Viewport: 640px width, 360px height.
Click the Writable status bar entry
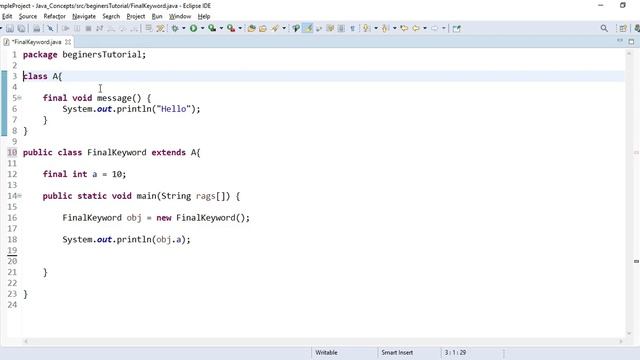pos(327,352)
